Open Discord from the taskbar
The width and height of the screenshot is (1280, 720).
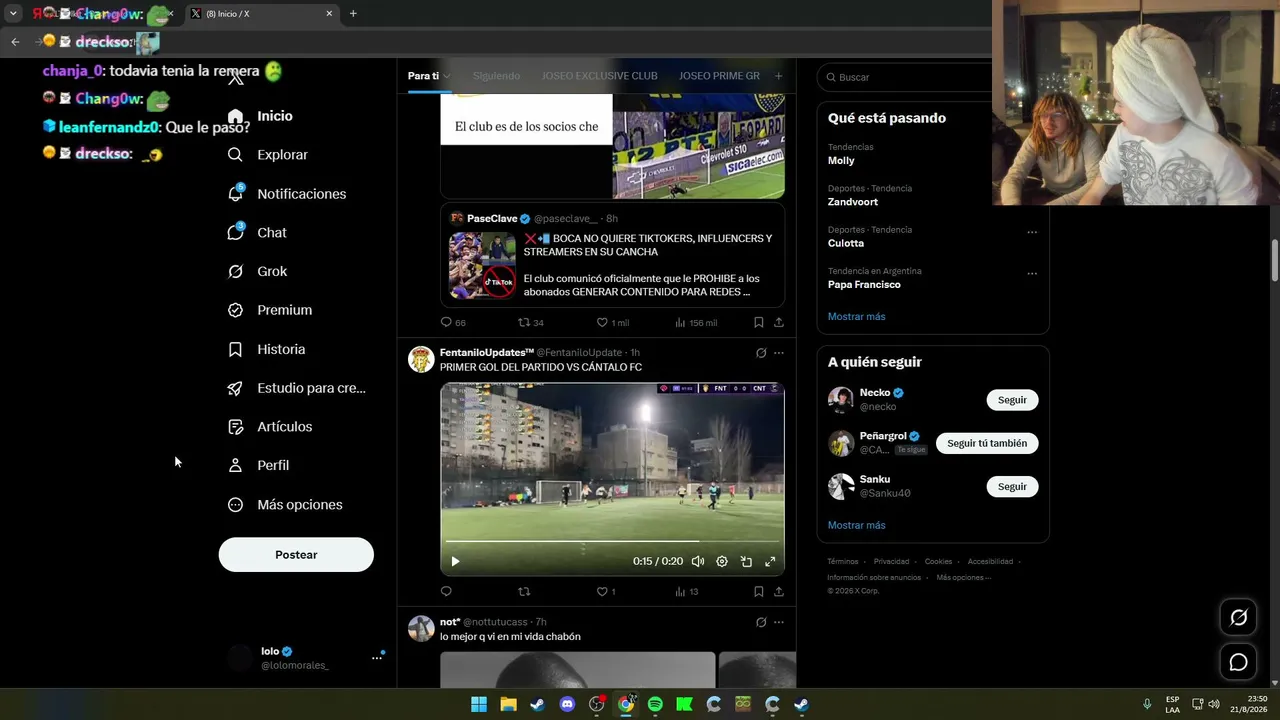pyautogui.click(x=567, y=704)
